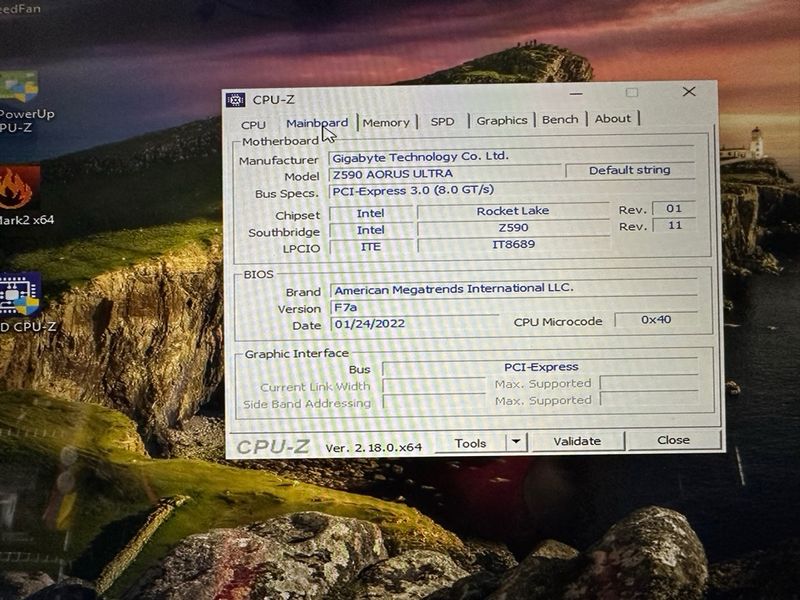Click the CPU-Z title bar app icon
Image resolution: width=800 pixels, height=600 pixels.
click(x=236, y=100)
